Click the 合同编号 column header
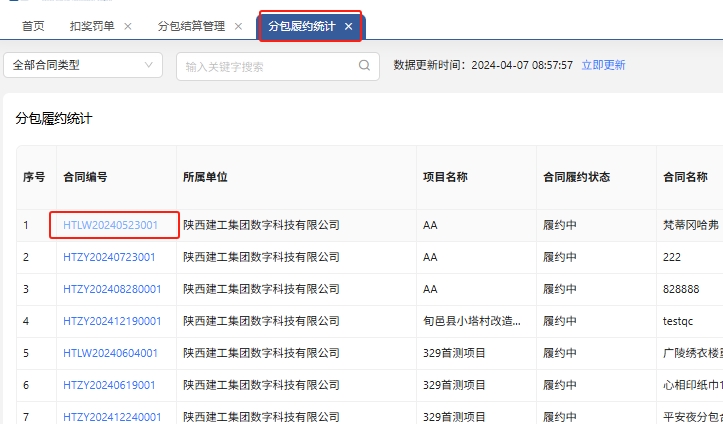Screen dimensions: 723x424 [85, 177]
